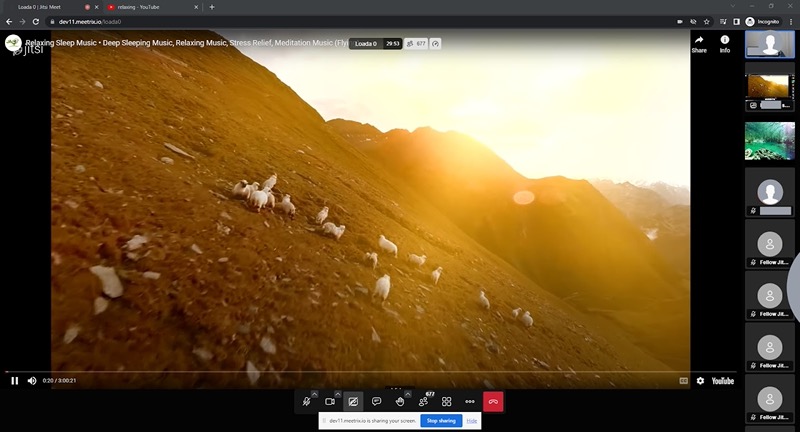The image size is (800, 432).
Task: Switch to tile view
Action: coord(447,401)
